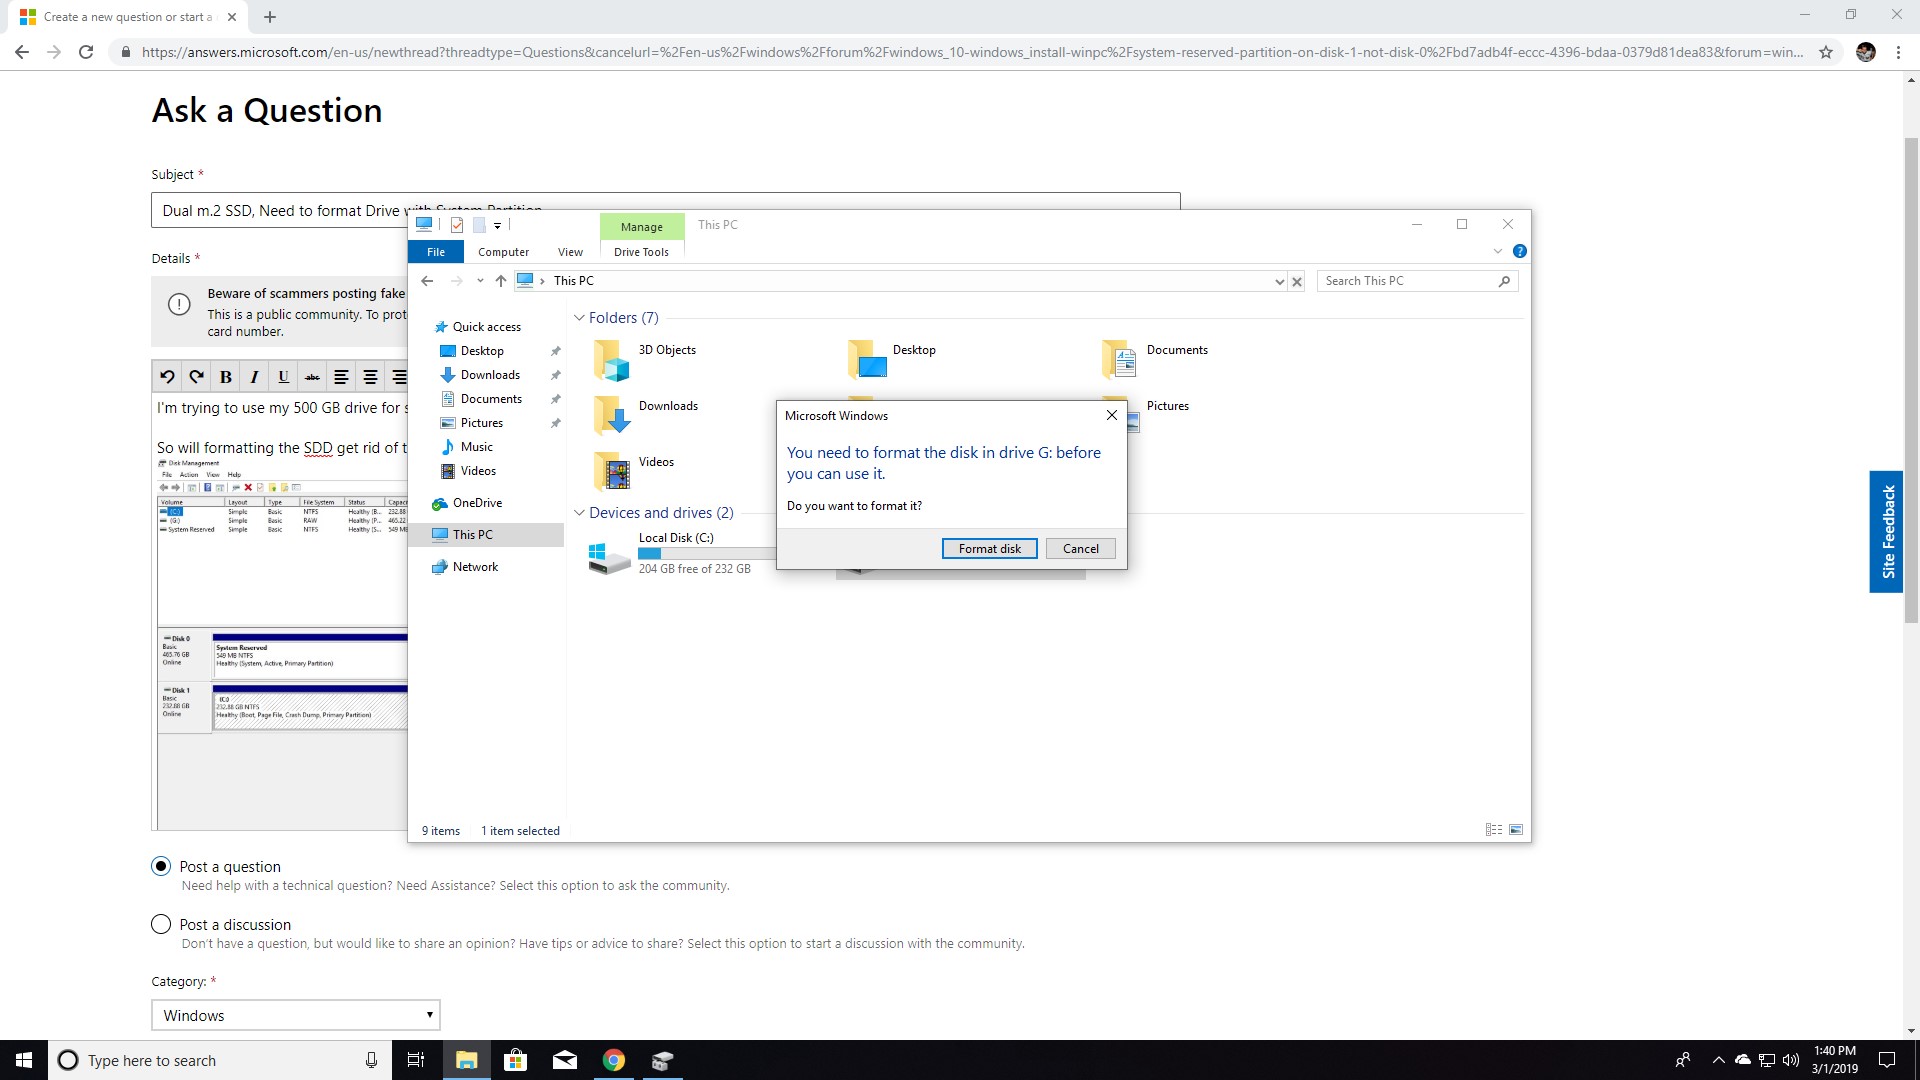This screenshot has width=1920, height=1080.
Task: Cancel the format drive dialog
Action: [1080, 549]
